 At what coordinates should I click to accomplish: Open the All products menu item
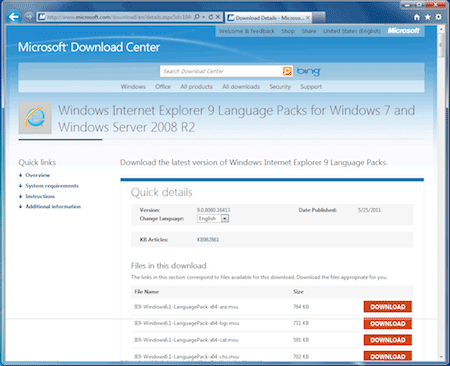coord(196,87)
